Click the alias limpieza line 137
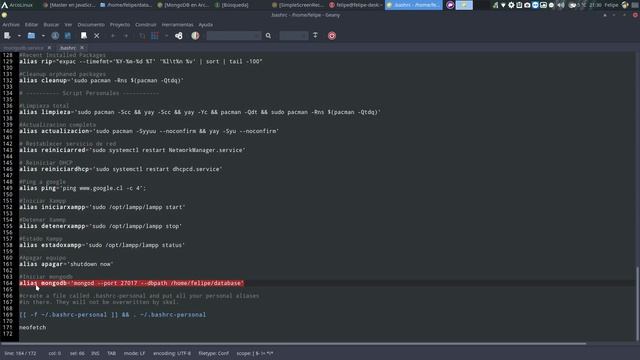 click(x=200, y=112)
